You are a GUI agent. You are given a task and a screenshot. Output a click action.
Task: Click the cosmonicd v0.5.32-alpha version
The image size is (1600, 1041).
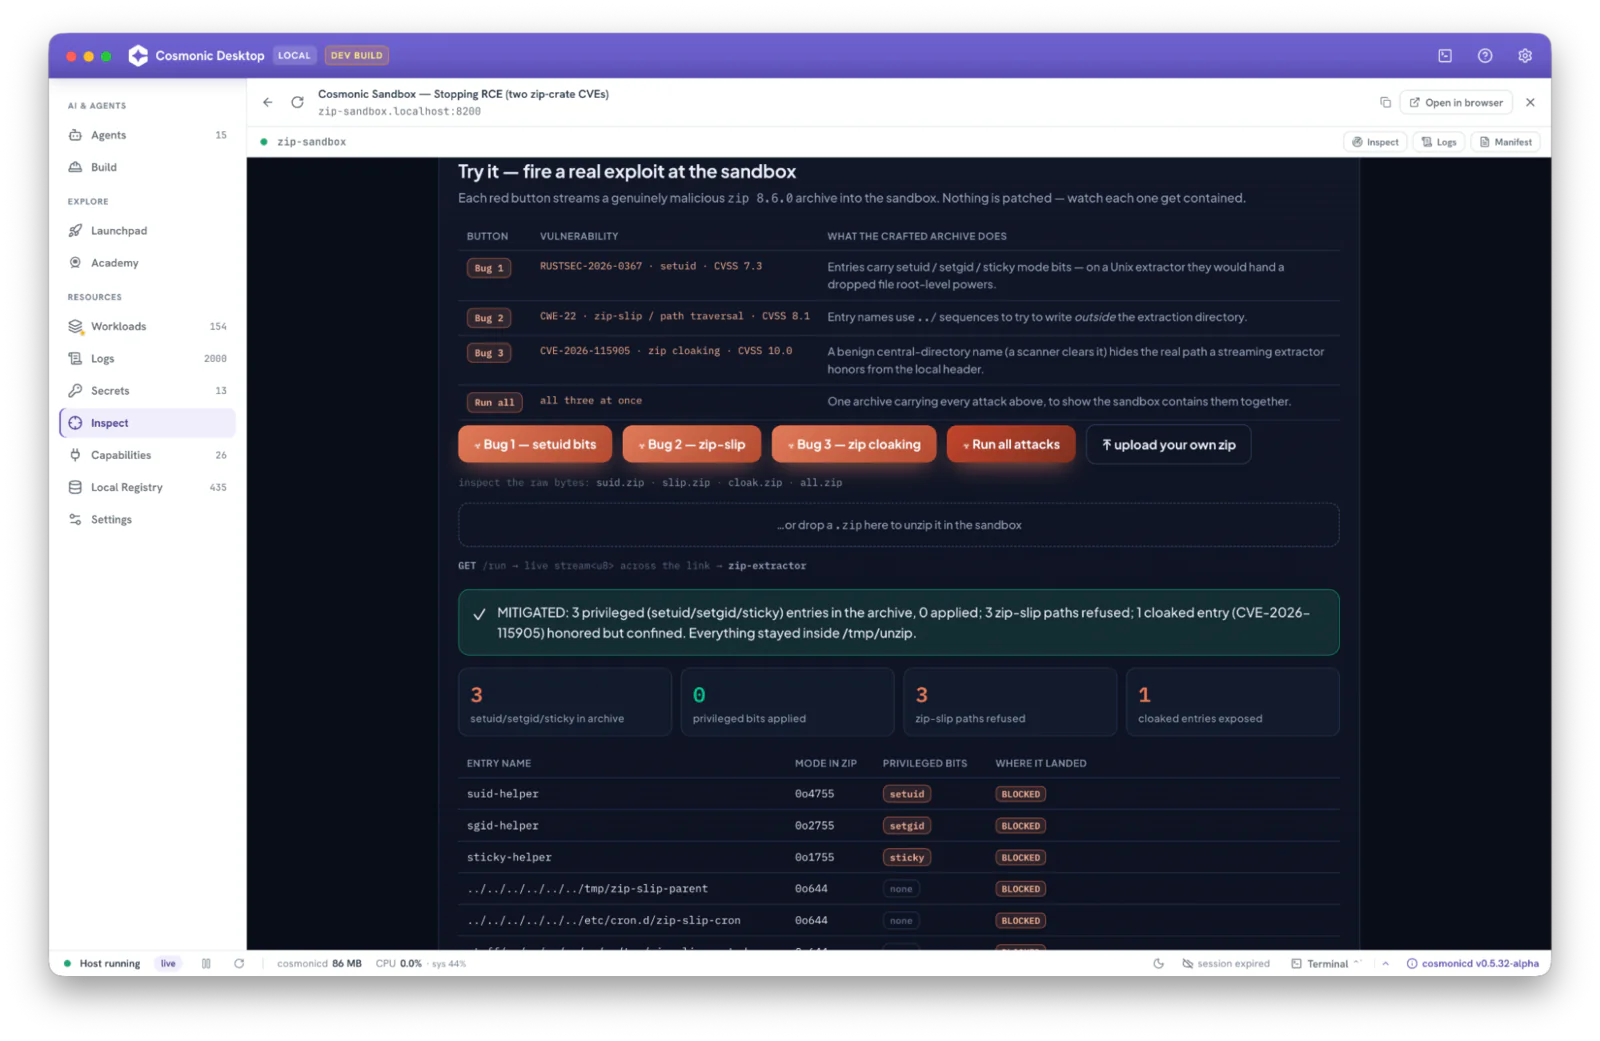tap(1473, 964)
